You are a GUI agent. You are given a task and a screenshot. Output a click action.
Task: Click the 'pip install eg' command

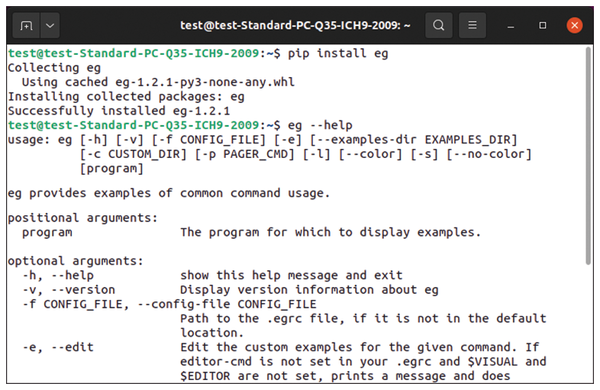click(x=338, y=53)
